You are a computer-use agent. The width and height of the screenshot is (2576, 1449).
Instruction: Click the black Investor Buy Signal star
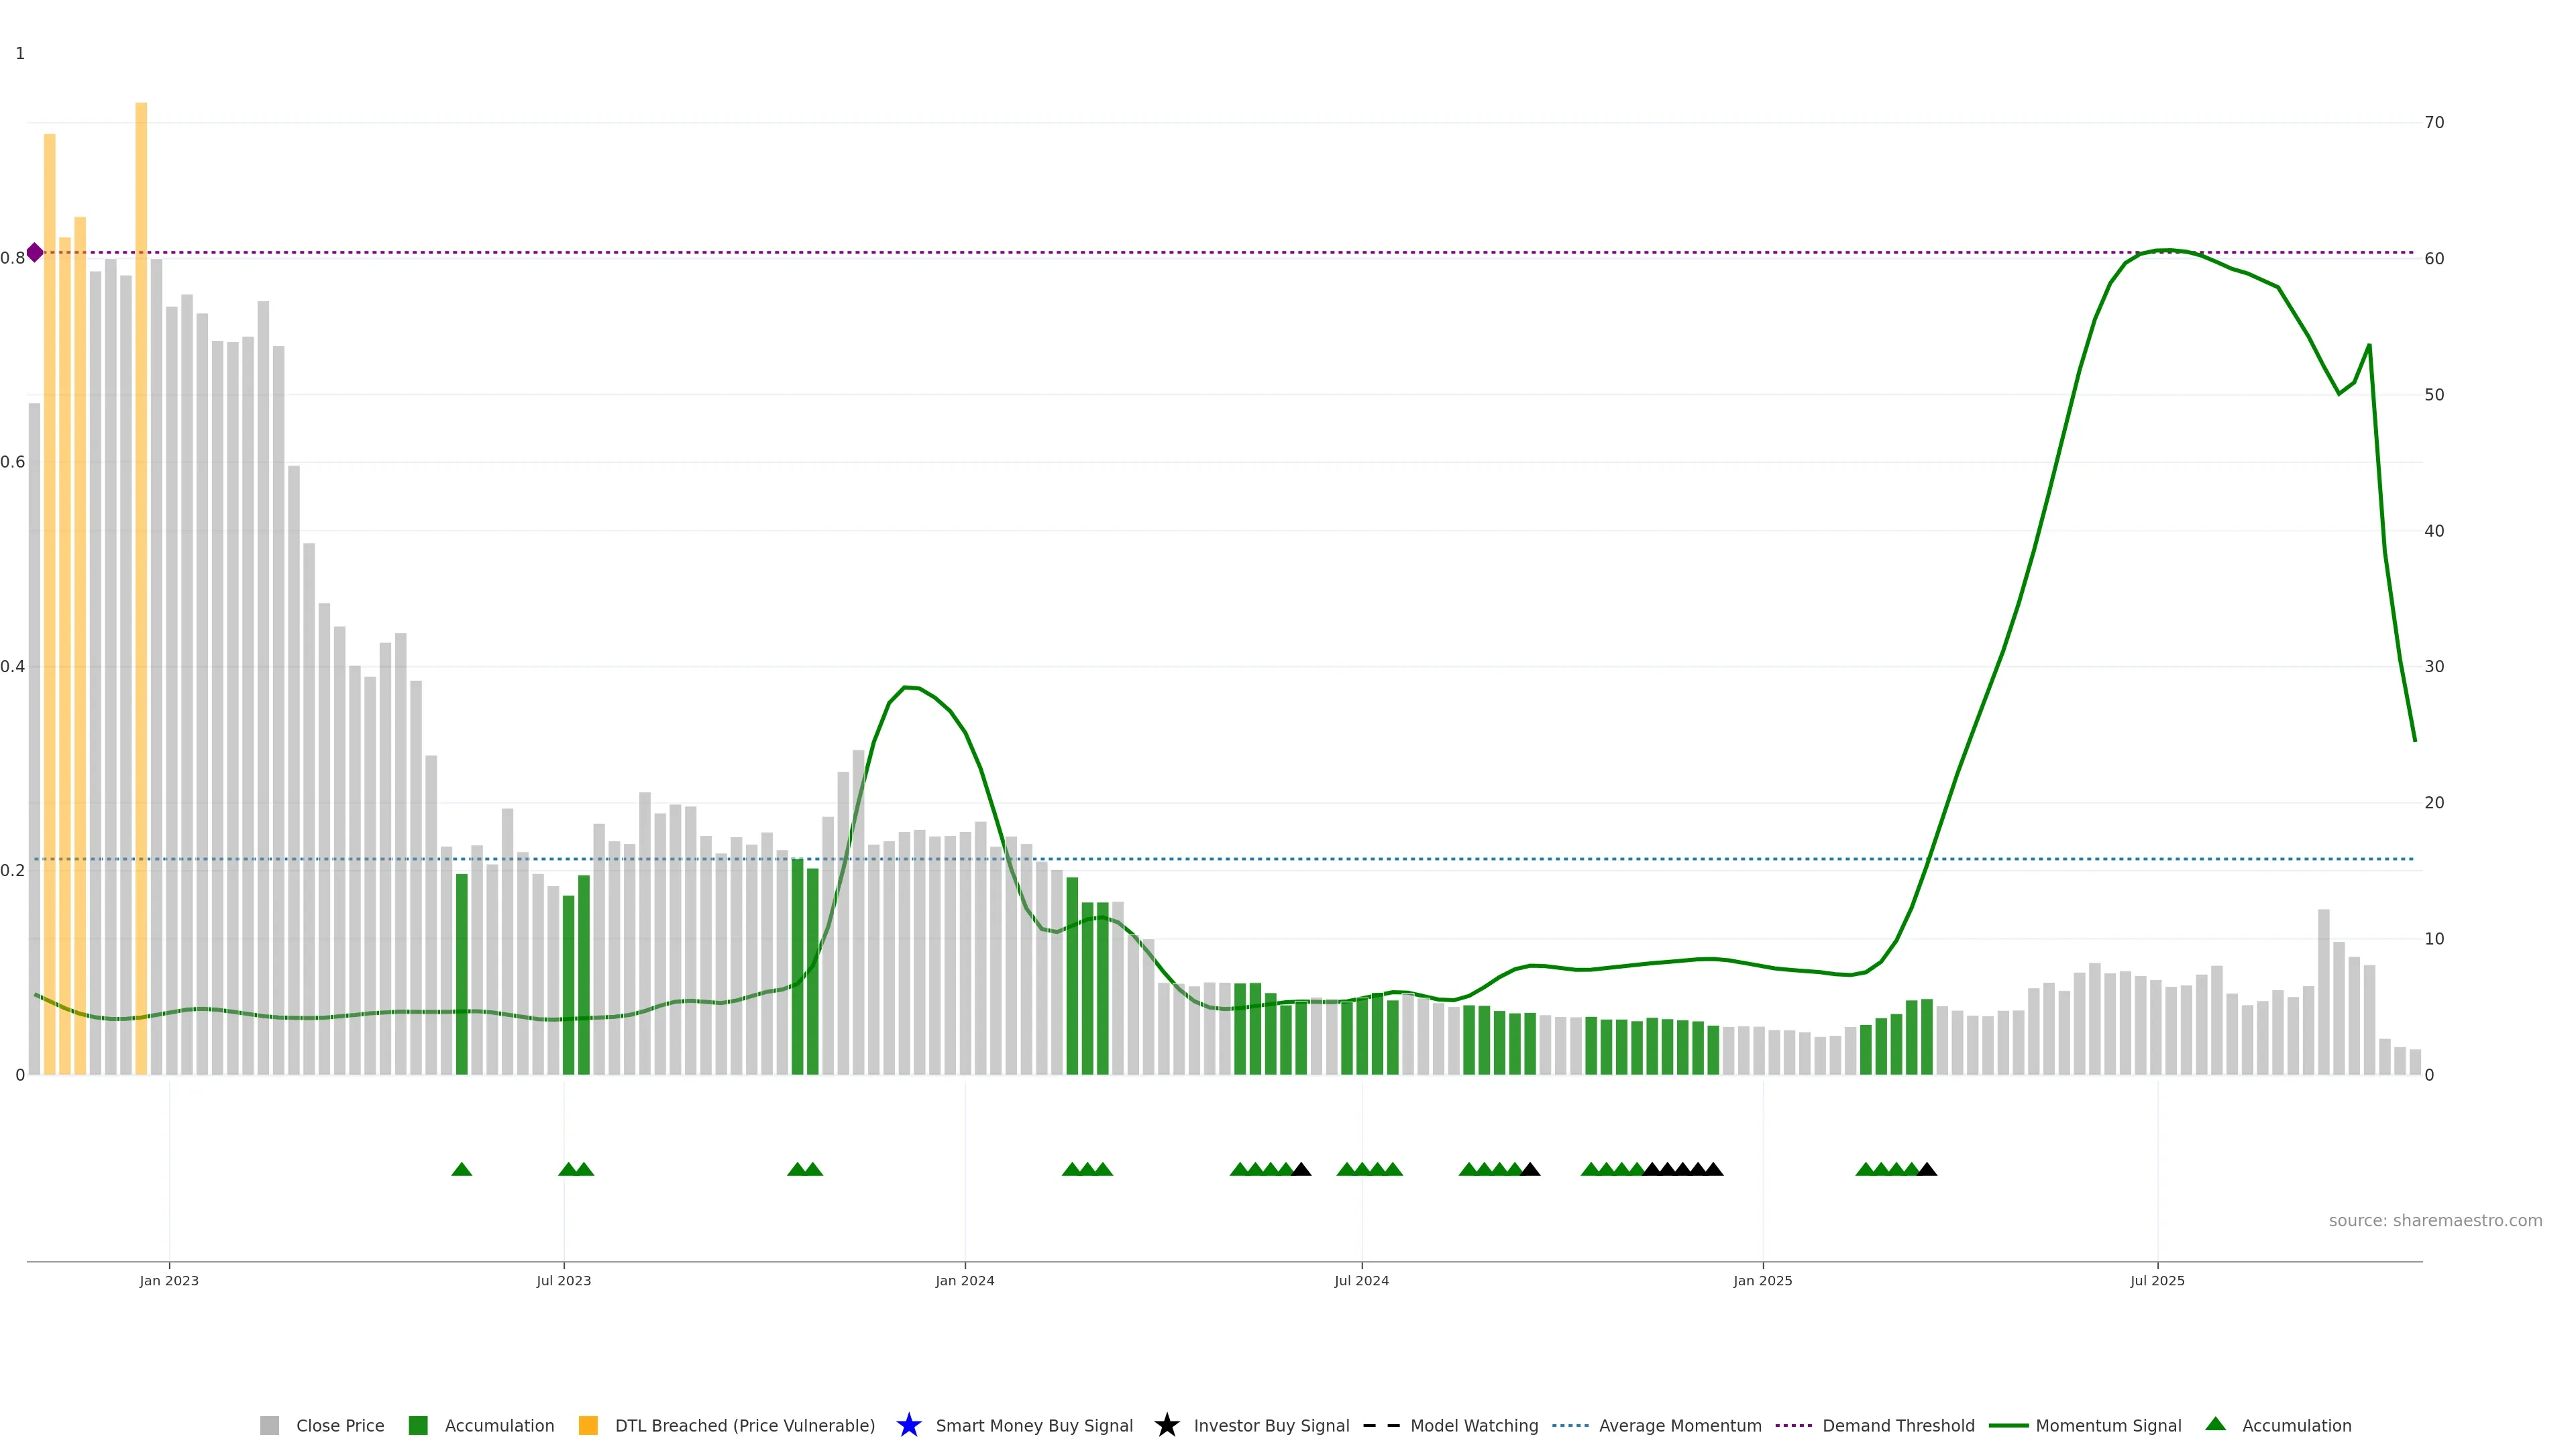click(1166, 1425)
